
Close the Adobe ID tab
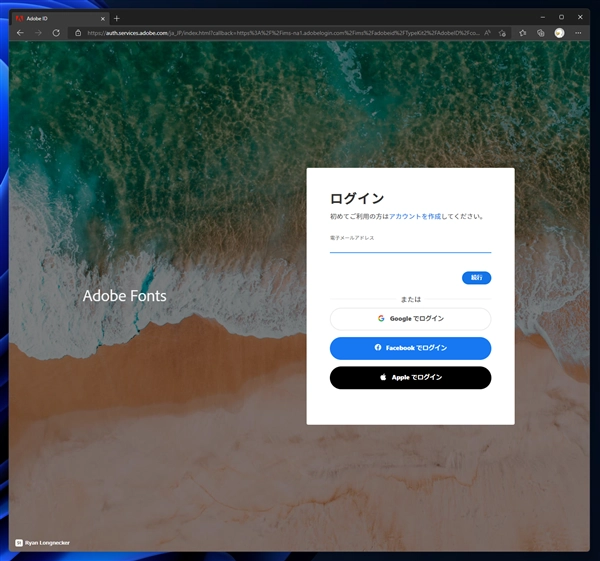click(103, 18)
